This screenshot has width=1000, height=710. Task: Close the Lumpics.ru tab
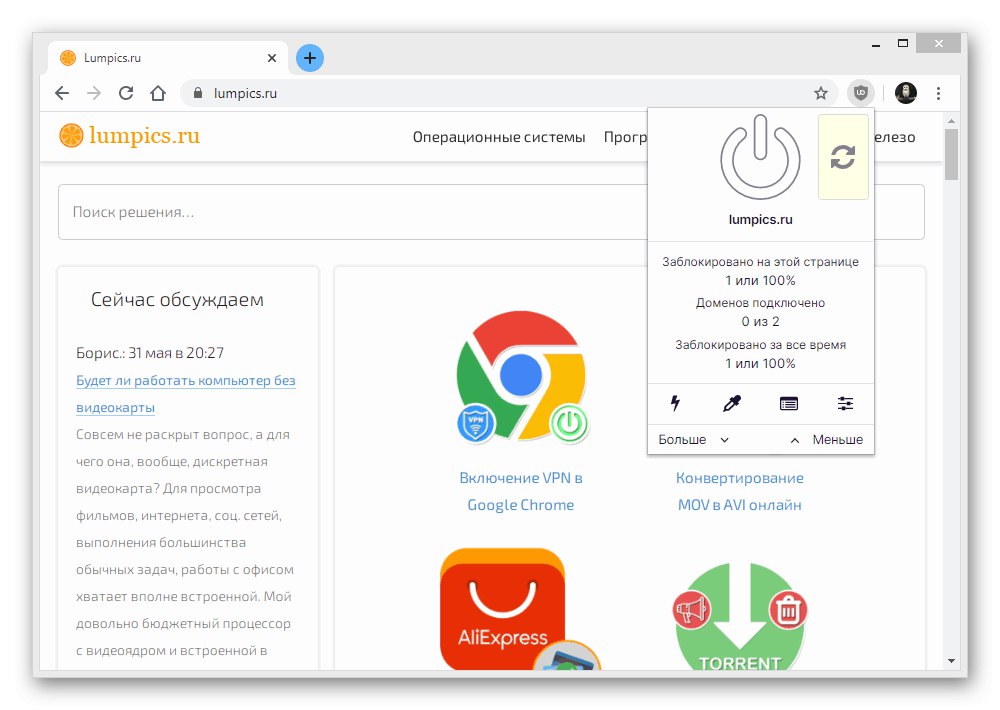(272, 58)
